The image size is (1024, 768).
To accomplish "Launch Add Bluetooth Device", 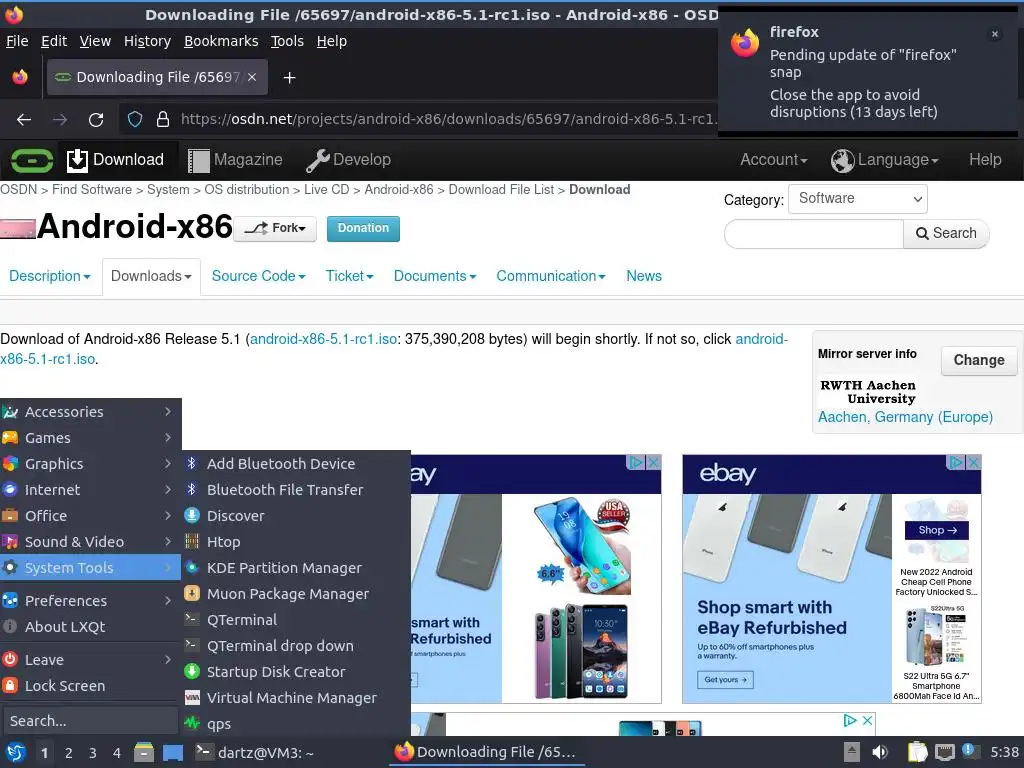I will click(x=296, y=464).
